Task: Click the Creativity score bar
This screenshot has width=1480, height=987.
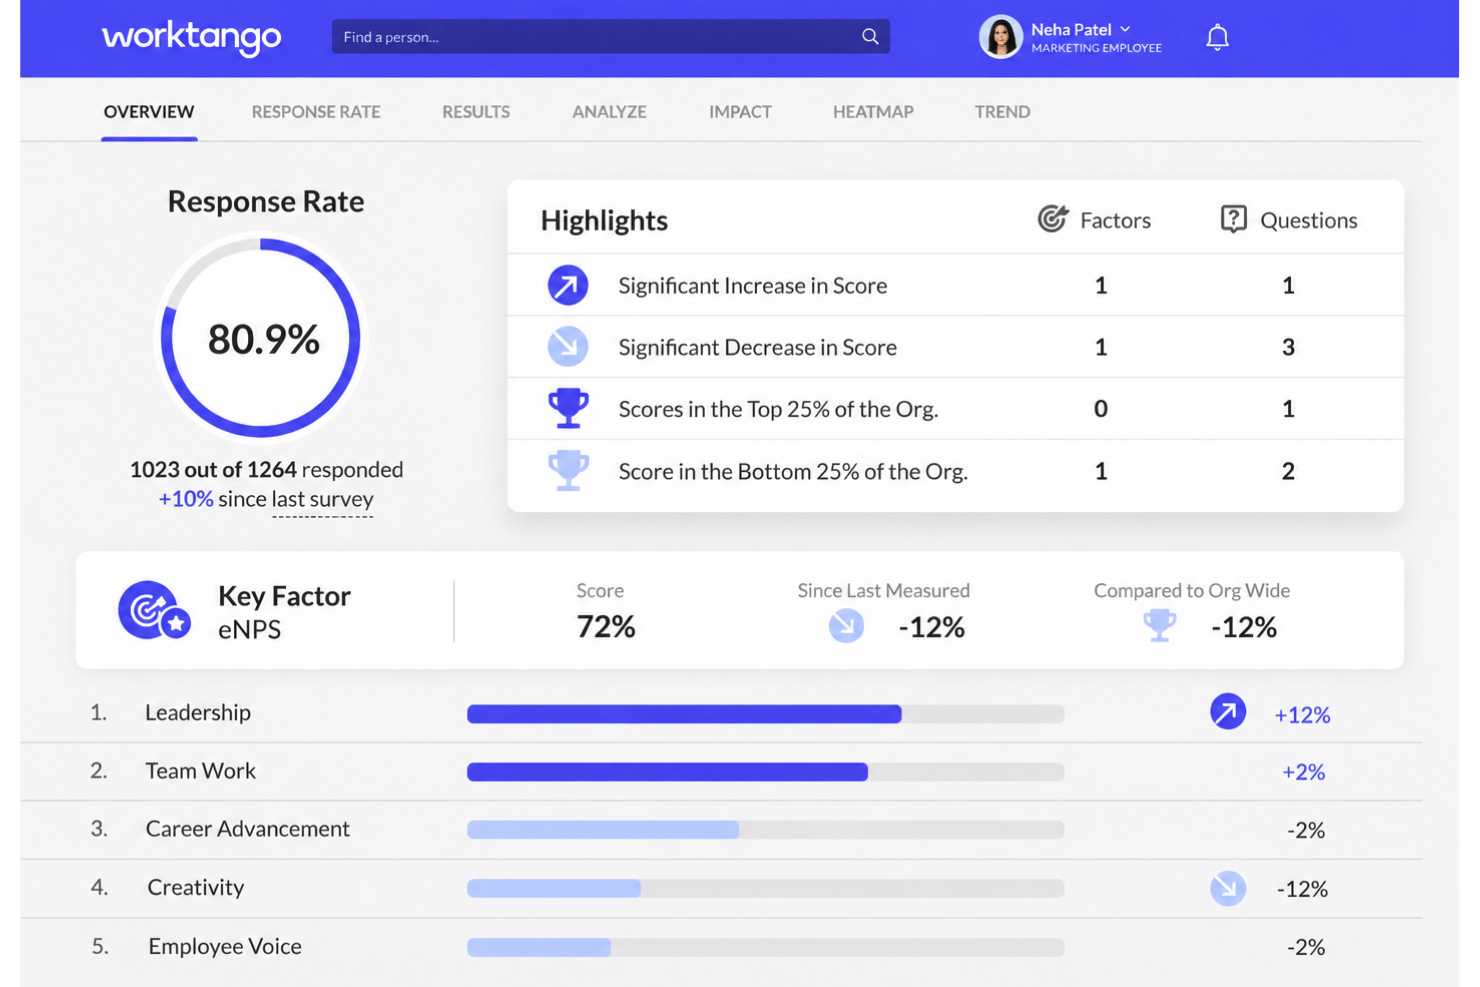Action: click(765, 888)
